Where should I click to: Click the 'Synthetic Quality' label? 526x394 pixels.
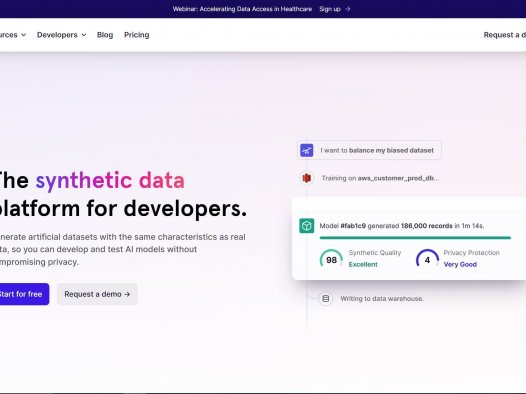click(375, 252)
